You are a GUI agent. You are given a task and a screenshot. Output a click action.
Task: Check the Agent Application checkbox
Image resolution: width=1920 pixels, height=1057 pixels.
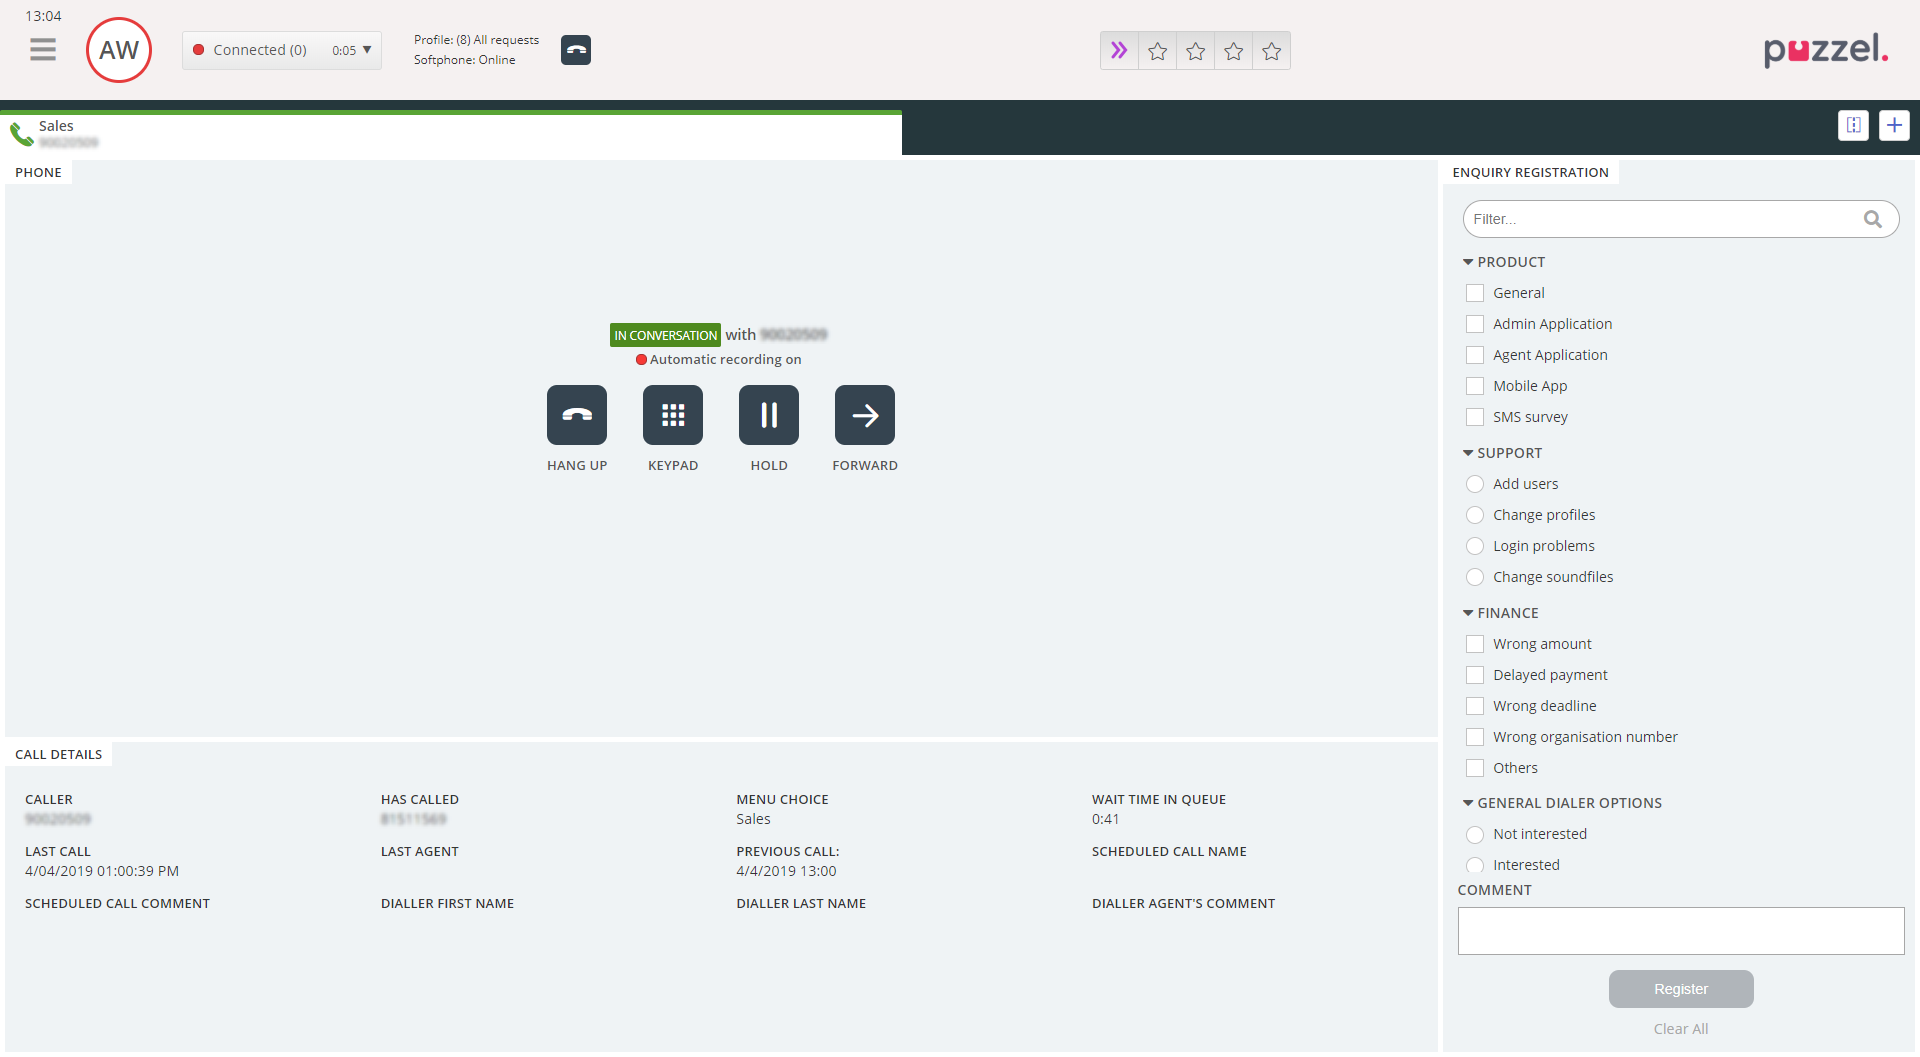pyautogui.click(x=1475, y=355)
